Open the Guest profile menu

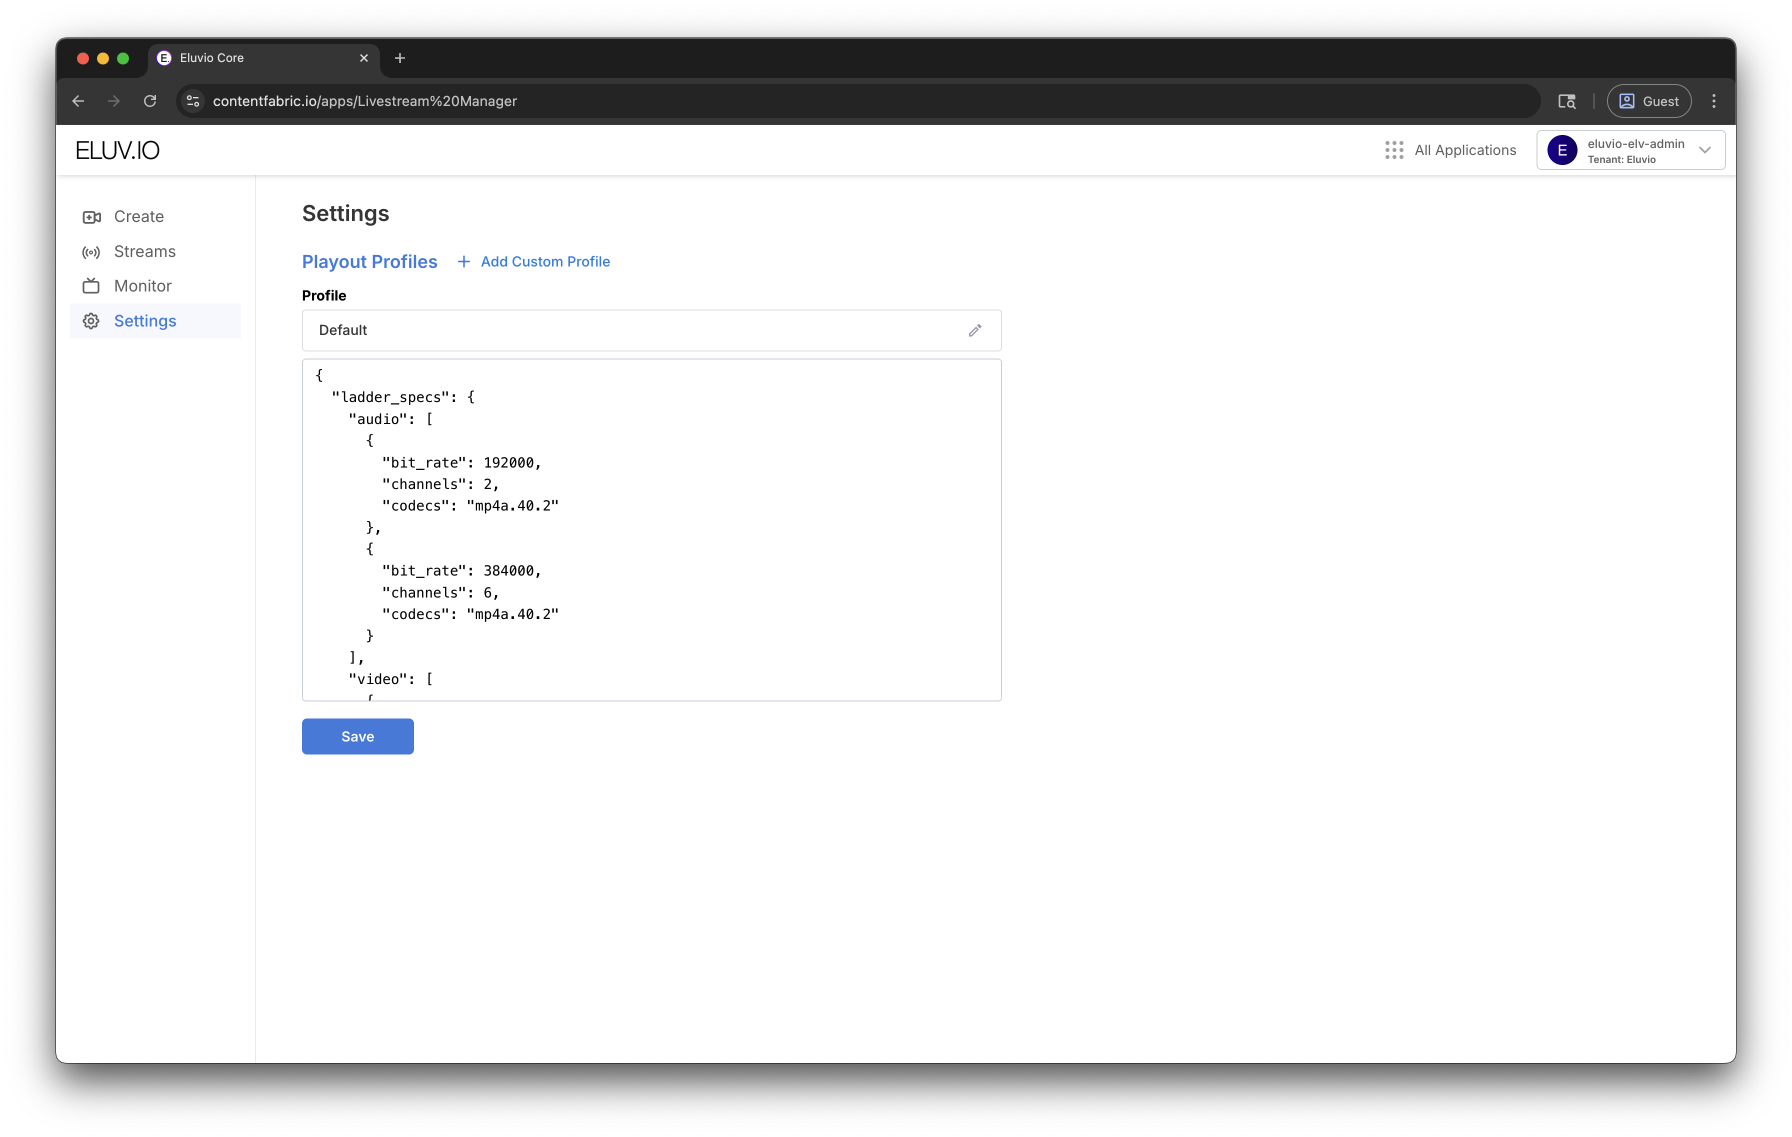pyautogui.click(x=1649, y=101)
